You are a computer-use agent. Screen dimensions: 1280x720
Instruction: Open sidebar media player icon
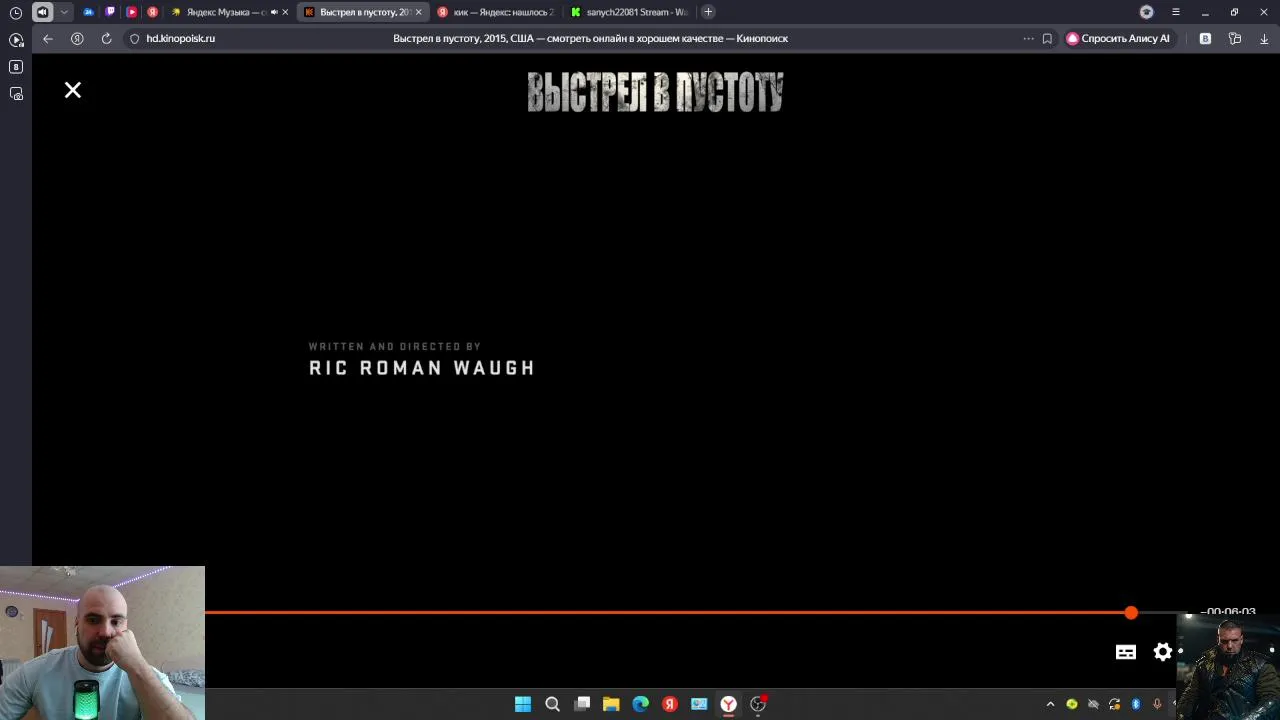pos(16,40)
